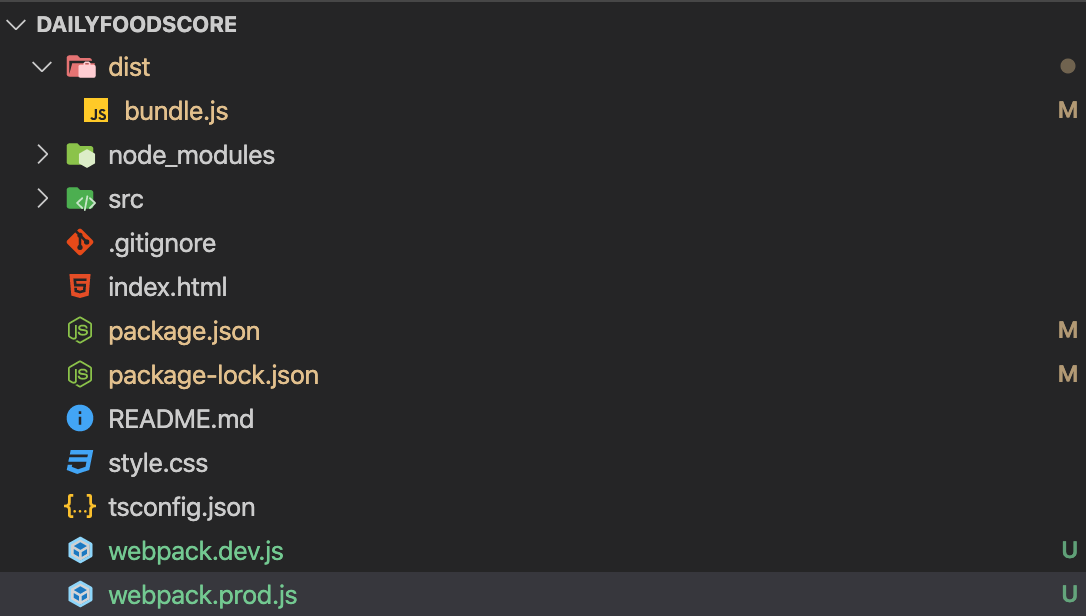Screen dimensions: 1086x616
Task: Click the modified dot indicator on dist
Action: 1067,66
